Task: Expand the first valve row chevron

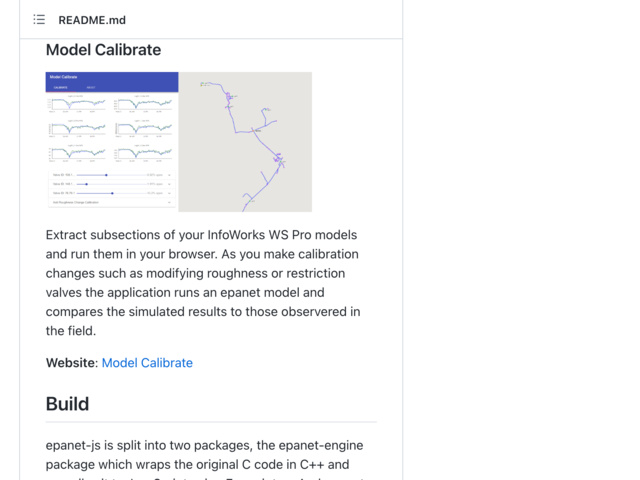Action: 169,175
